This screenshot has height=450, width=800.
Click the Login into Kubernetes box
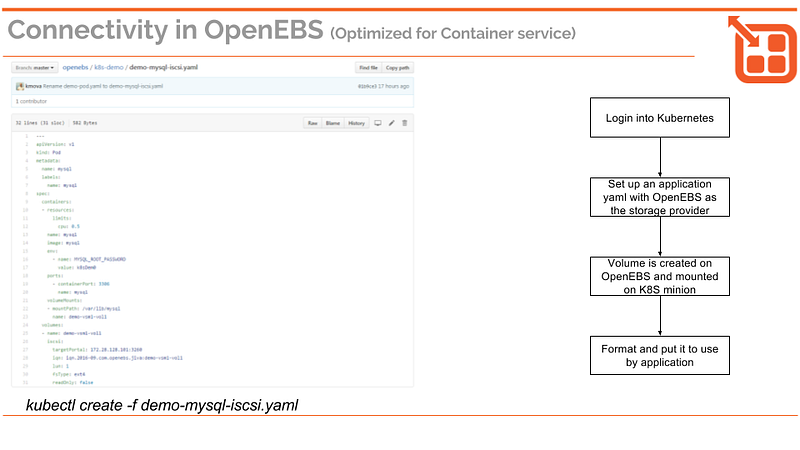[660, 118]
